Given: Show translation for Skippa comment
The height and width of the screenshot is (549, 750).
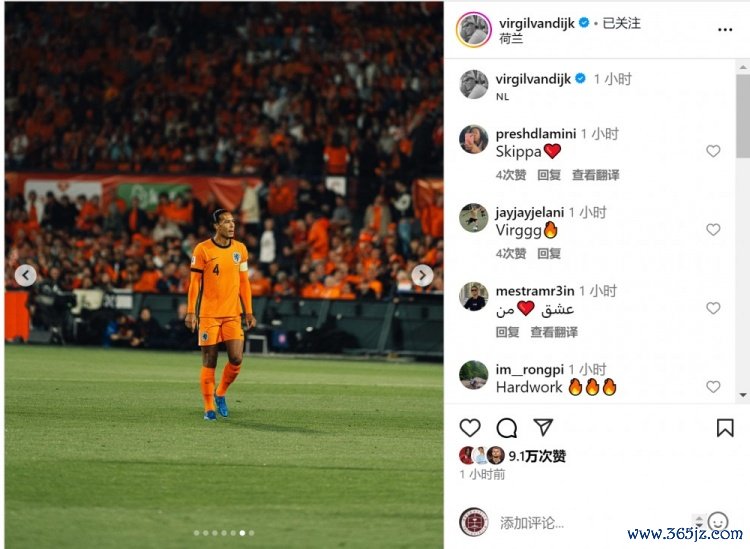Looking at the screenshot, I should (596, 175).
